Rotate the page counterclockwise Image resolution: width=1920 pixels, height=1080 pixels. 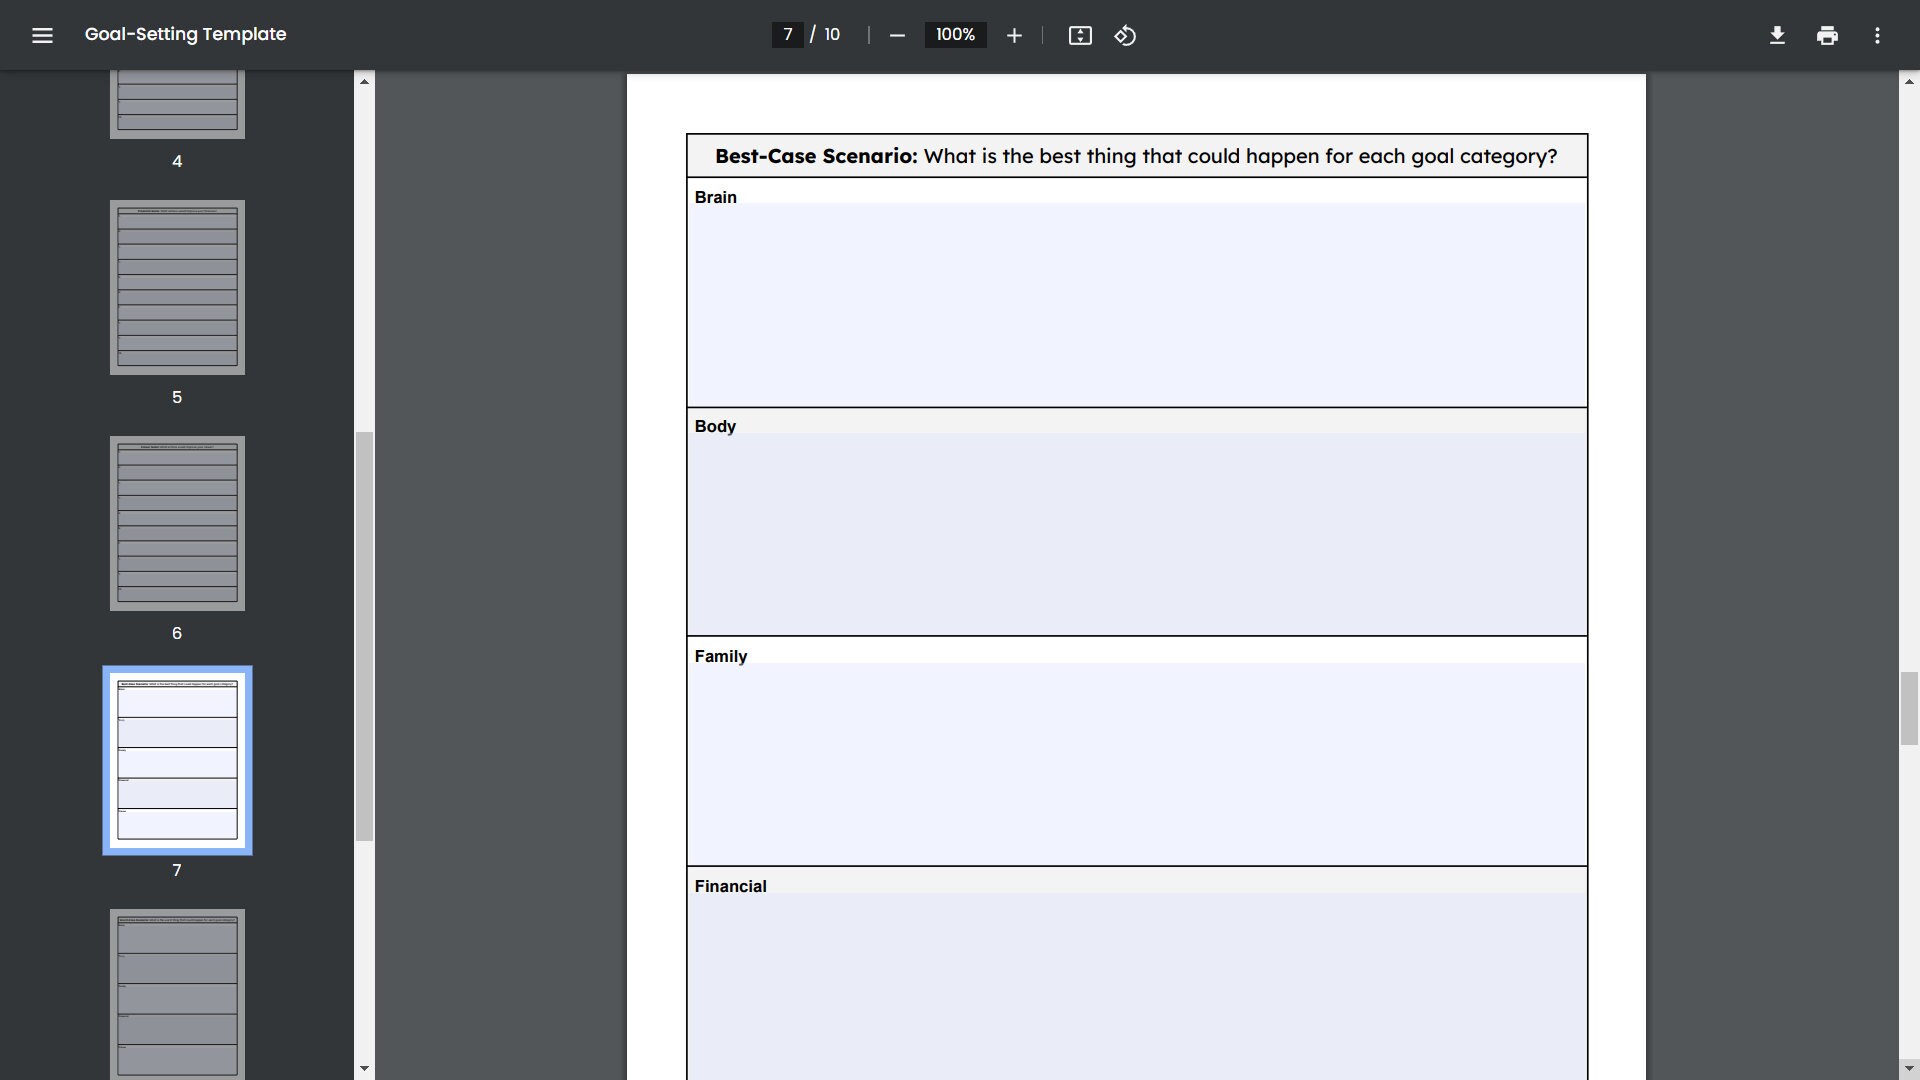tap(1125, 35)
